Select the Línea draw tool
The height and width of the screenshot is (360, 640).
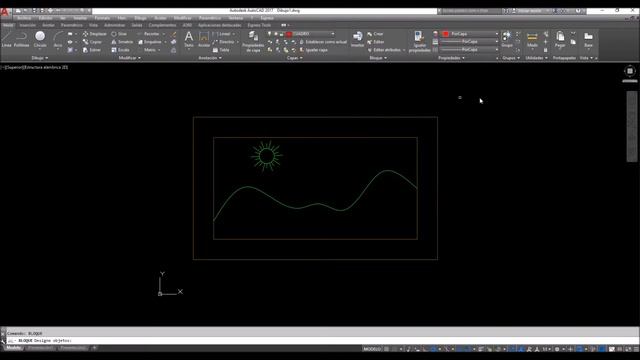(6, 39)
